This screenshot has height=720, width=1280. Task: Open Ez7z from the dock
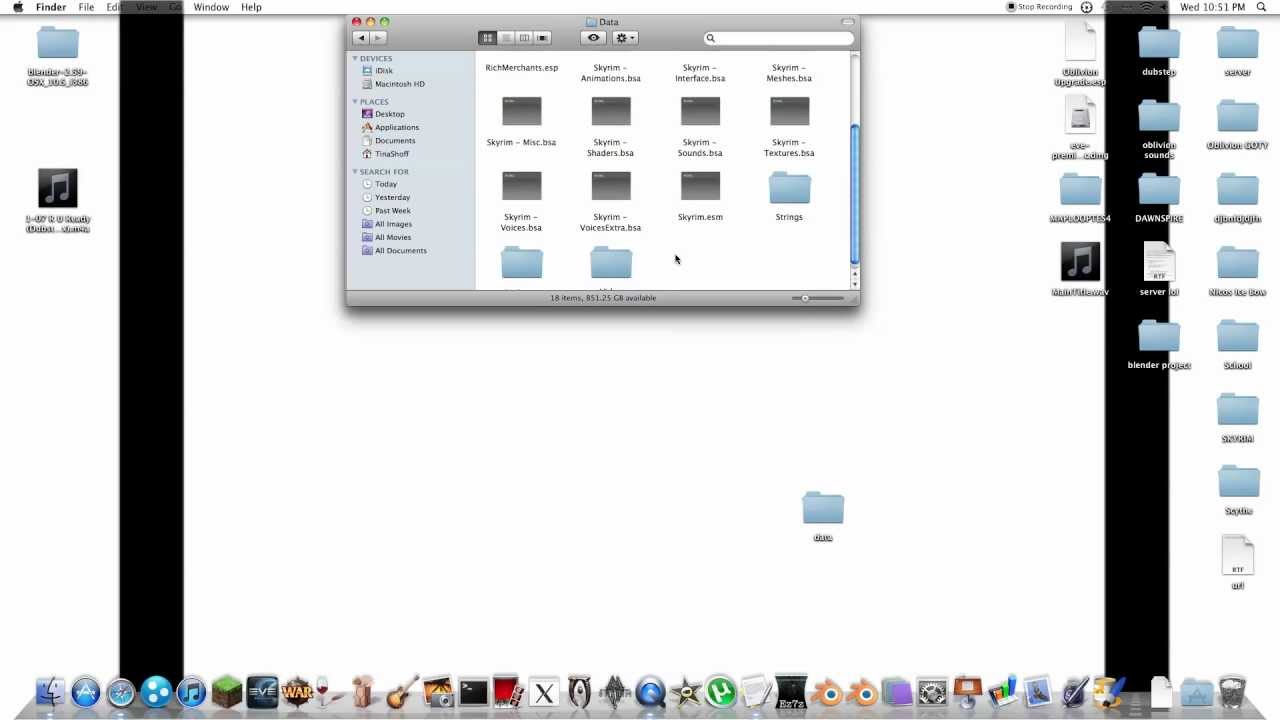click(791, 691)
